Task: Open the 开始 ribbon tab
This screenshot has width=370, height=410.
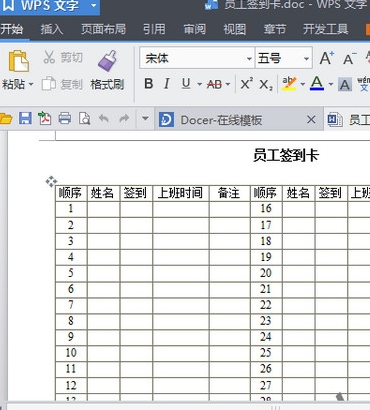Action: point(12,29)
